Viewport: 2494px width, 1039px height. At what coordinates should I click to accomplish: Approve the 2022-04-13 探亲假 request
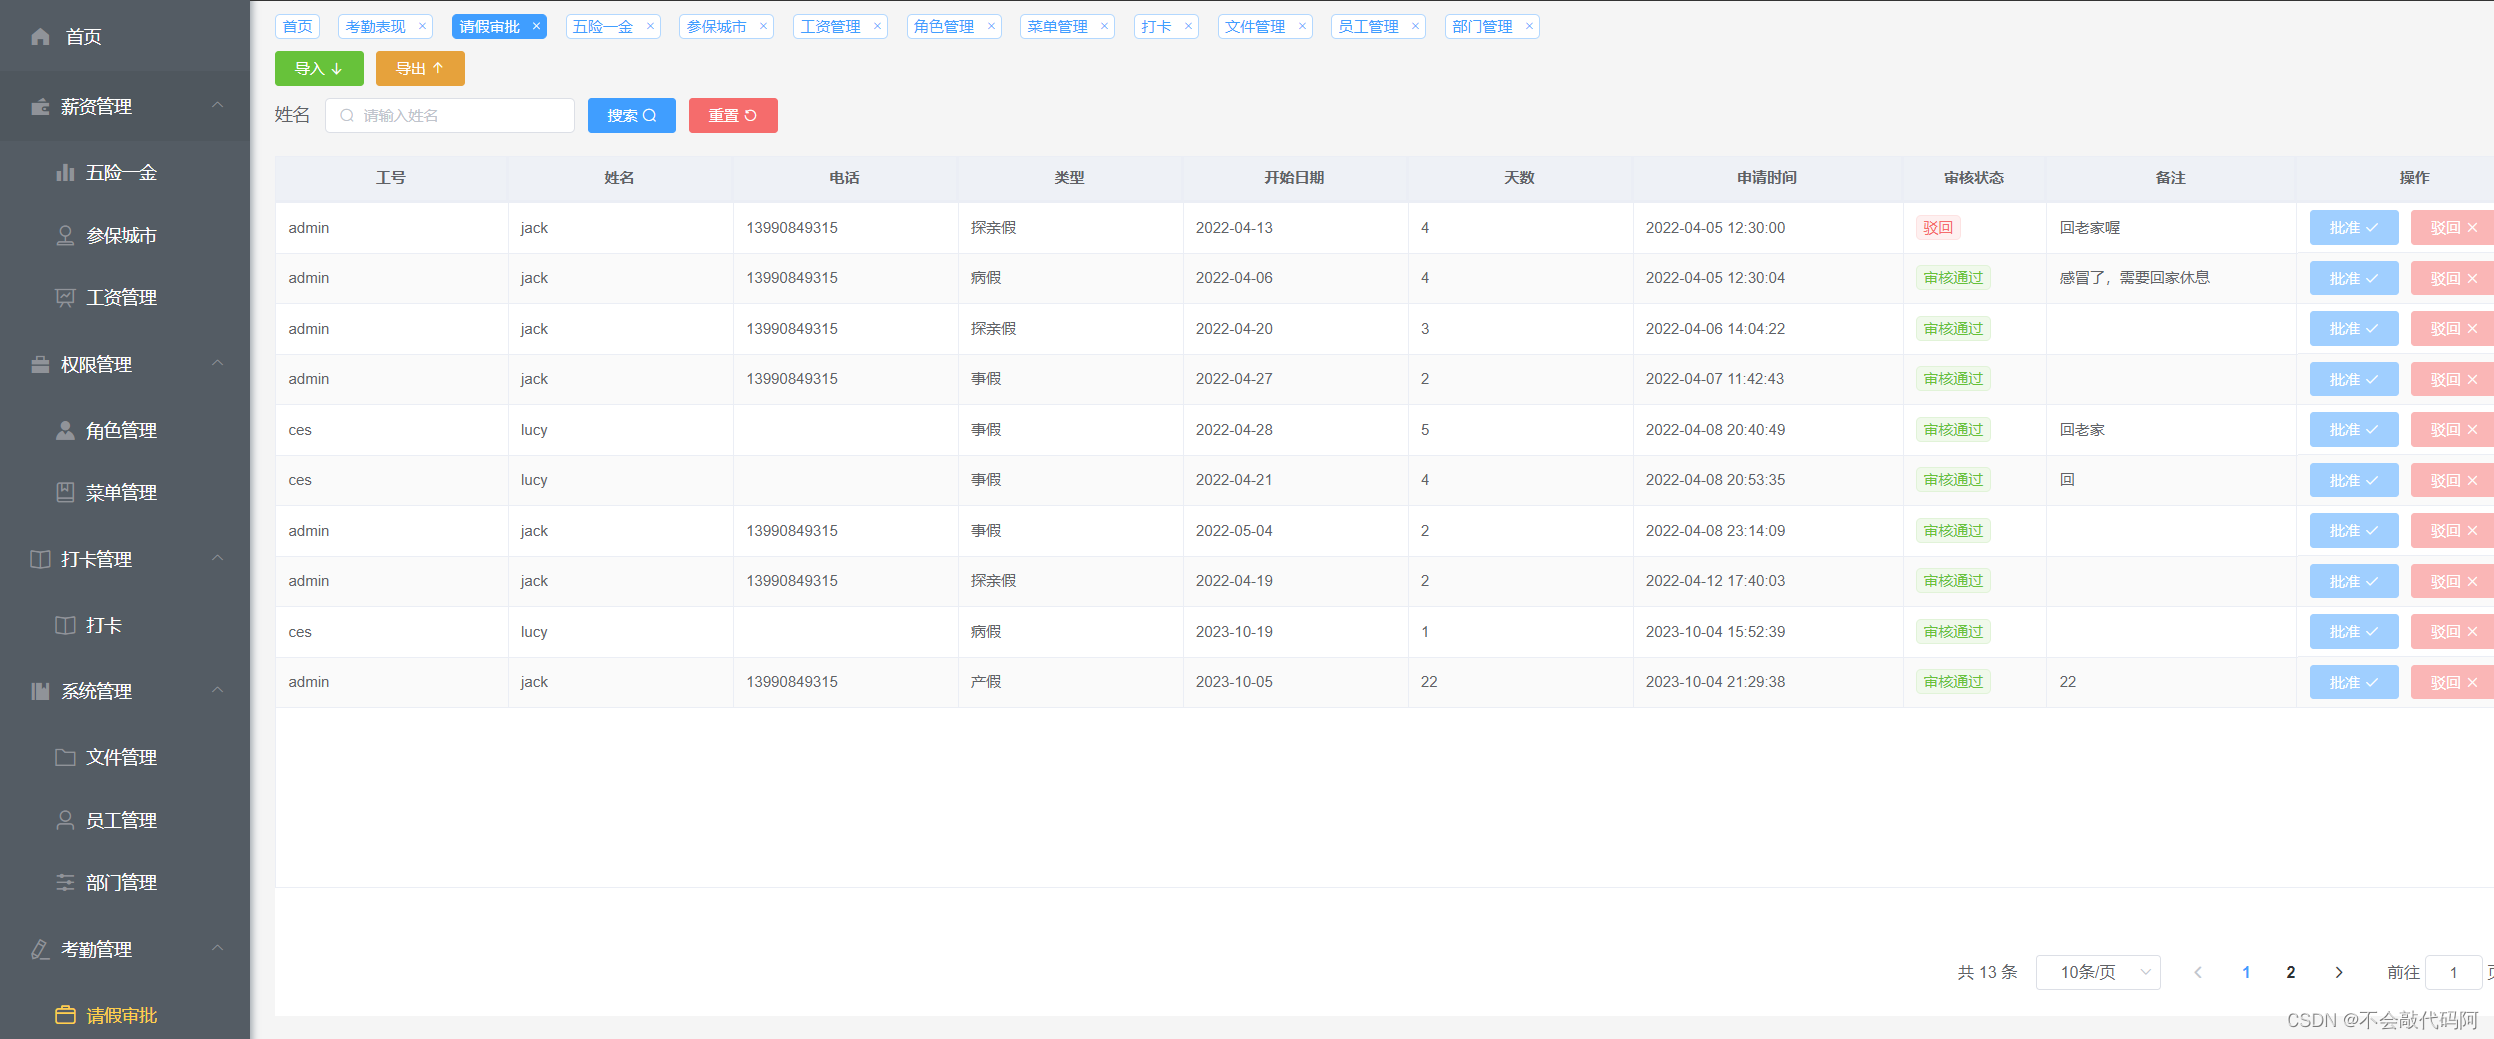tap(2354, 228)
